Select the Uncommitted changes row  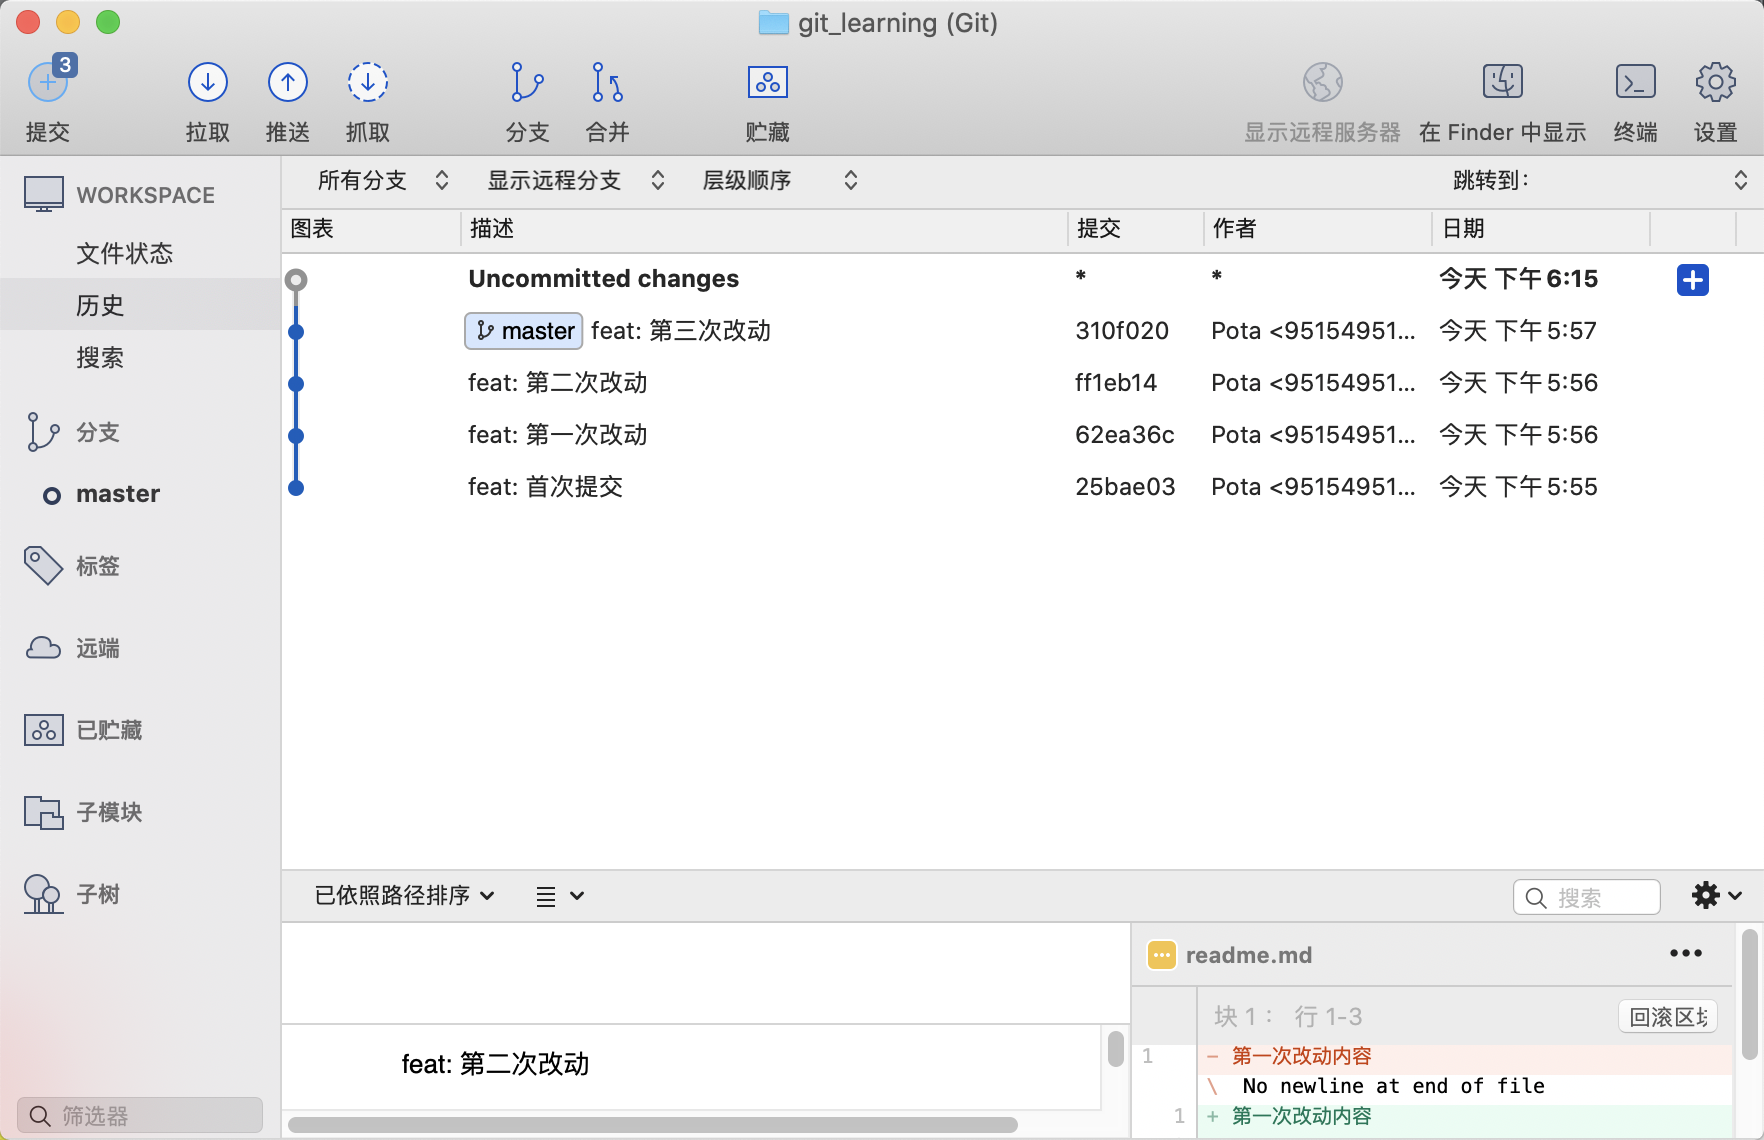pos(1022,279)
